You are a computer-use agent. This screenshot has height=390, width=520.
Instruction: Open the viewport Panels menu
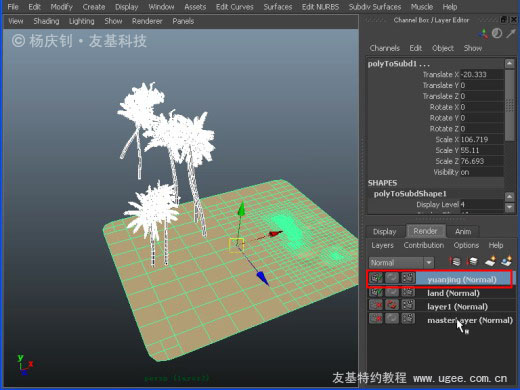coord(183,21)
